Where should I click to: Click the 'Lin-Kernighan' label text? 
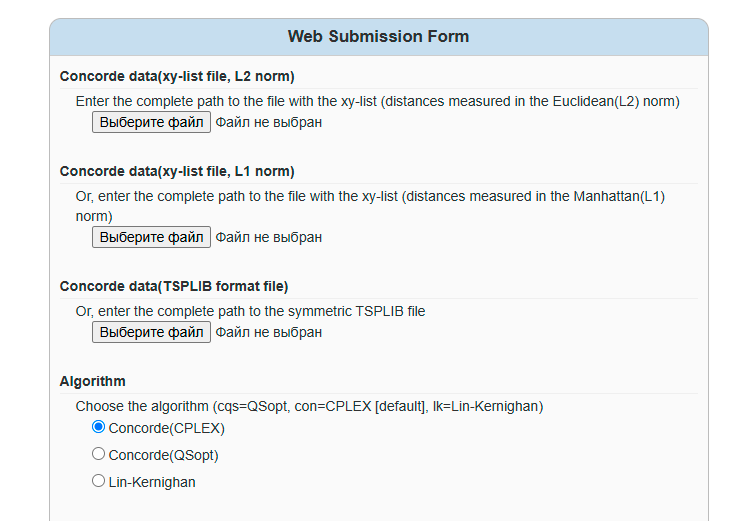152,482
